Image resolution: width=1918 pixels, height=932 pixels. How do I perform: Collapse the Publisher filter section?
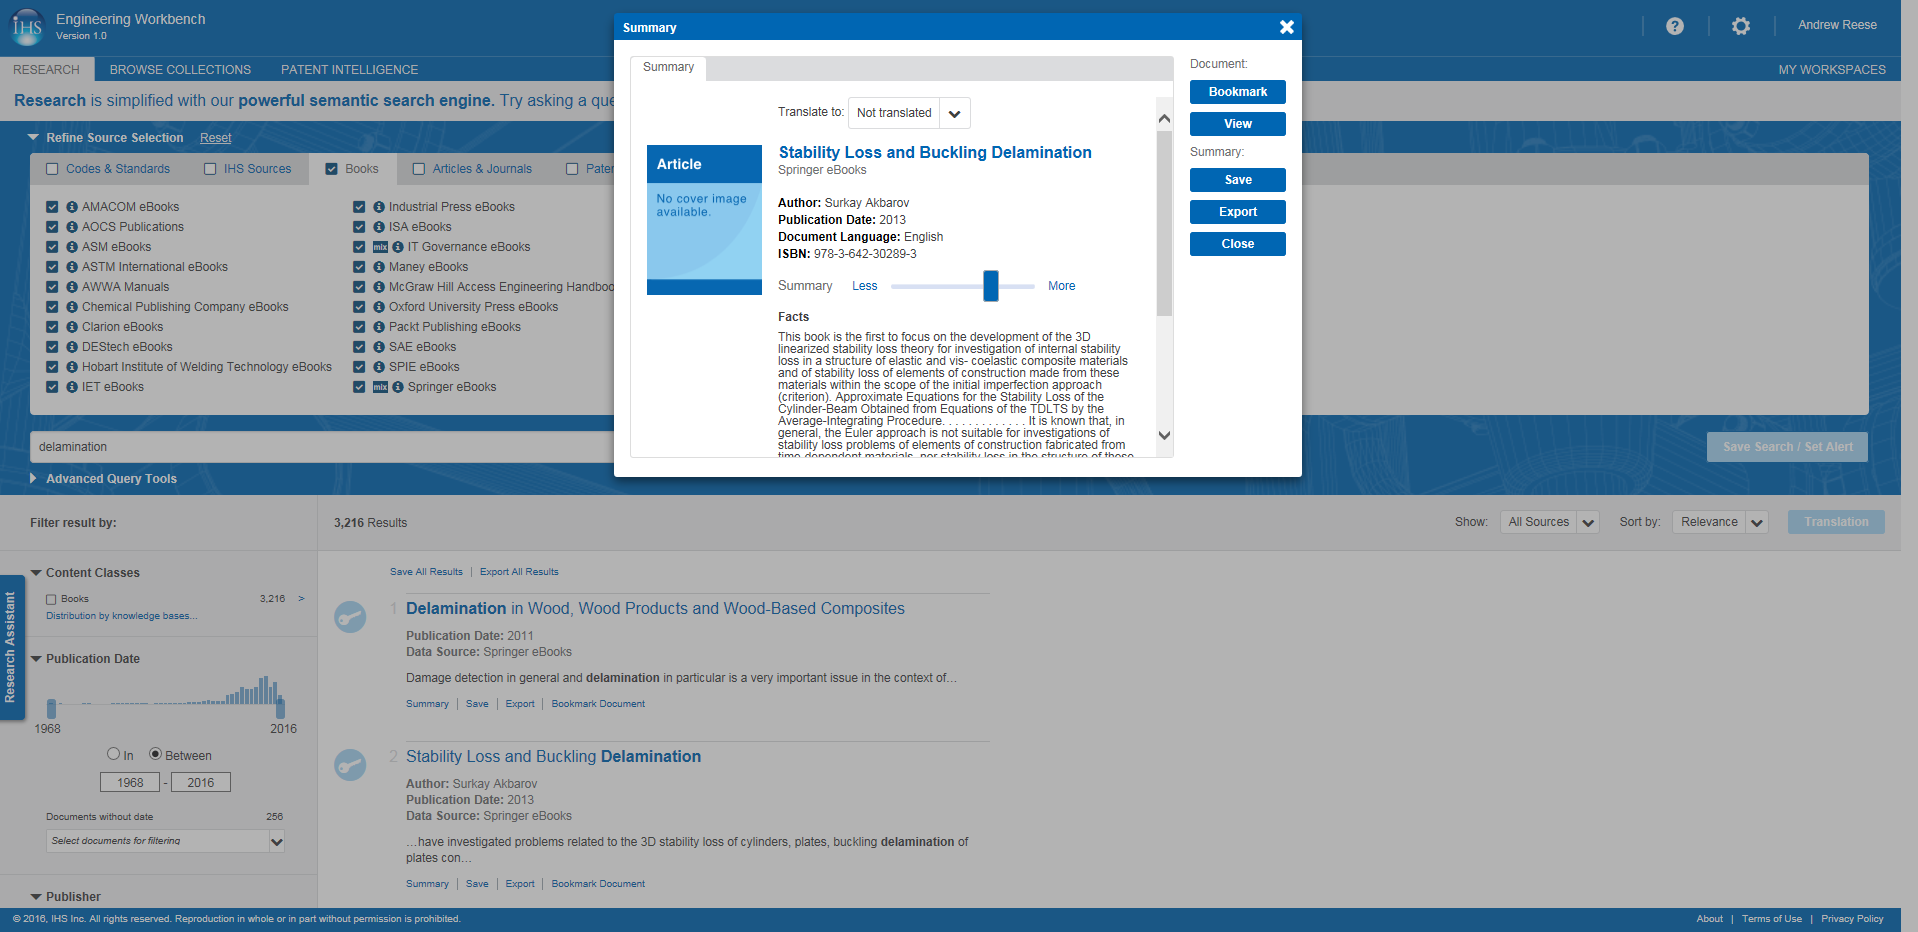tap(36, 897)
